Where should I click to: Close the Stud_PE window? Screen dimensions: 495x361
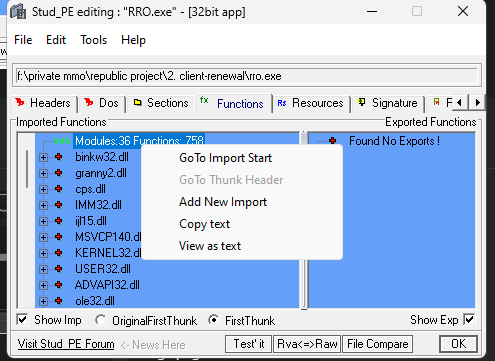463,12
